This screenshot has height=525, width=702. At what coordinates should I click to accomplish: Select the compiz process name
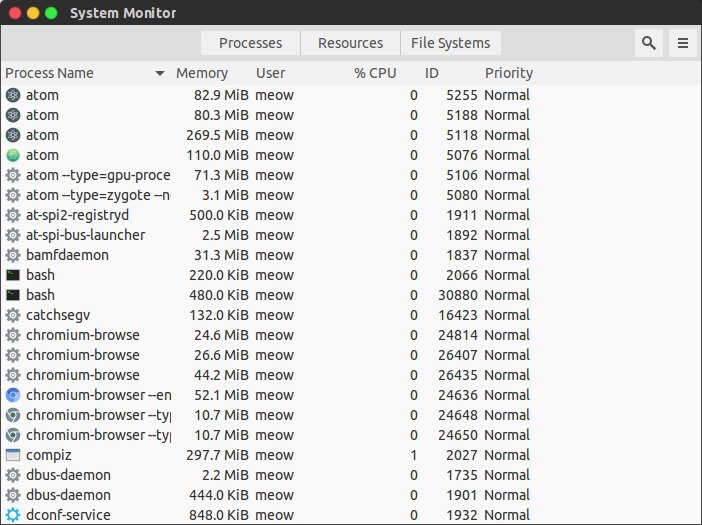49,455
